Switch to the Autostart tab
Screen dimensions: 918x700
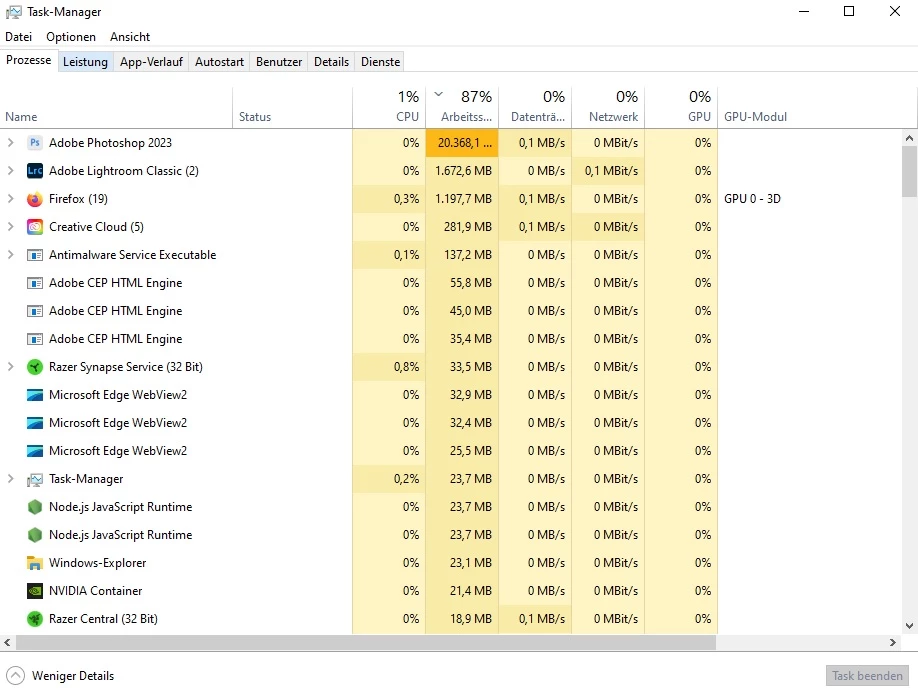click(x=219, y=62)
